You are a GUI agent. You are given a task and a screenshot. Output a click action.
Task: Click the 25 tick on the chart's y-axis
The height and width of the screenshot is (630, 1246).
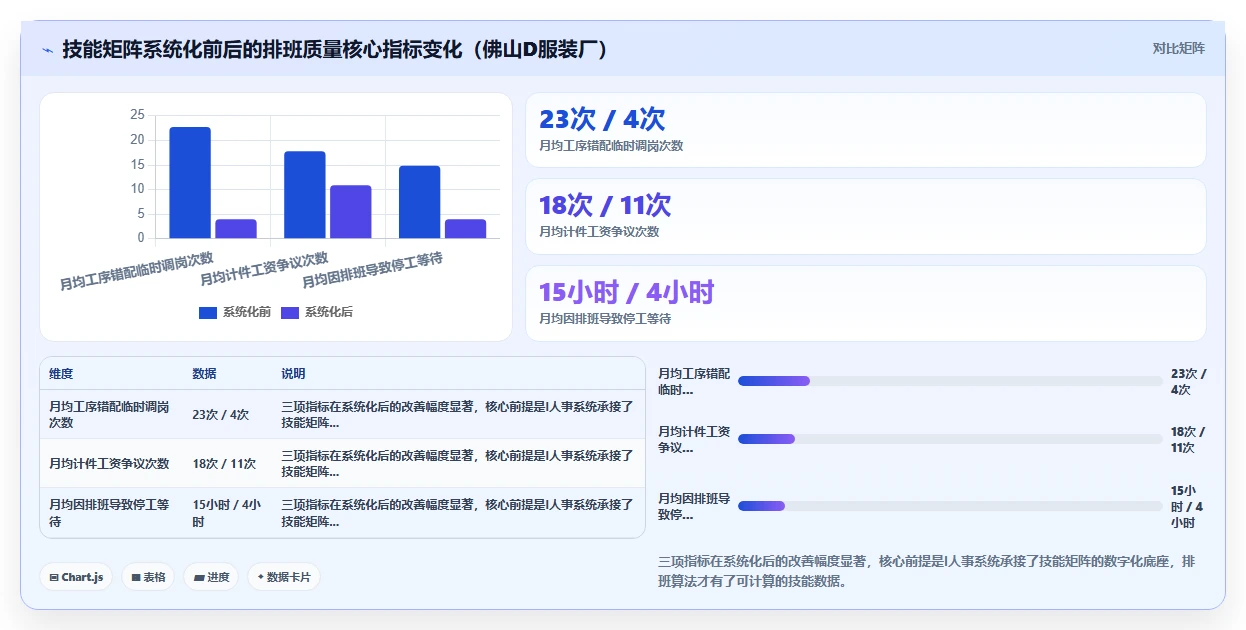click(137, 115)
